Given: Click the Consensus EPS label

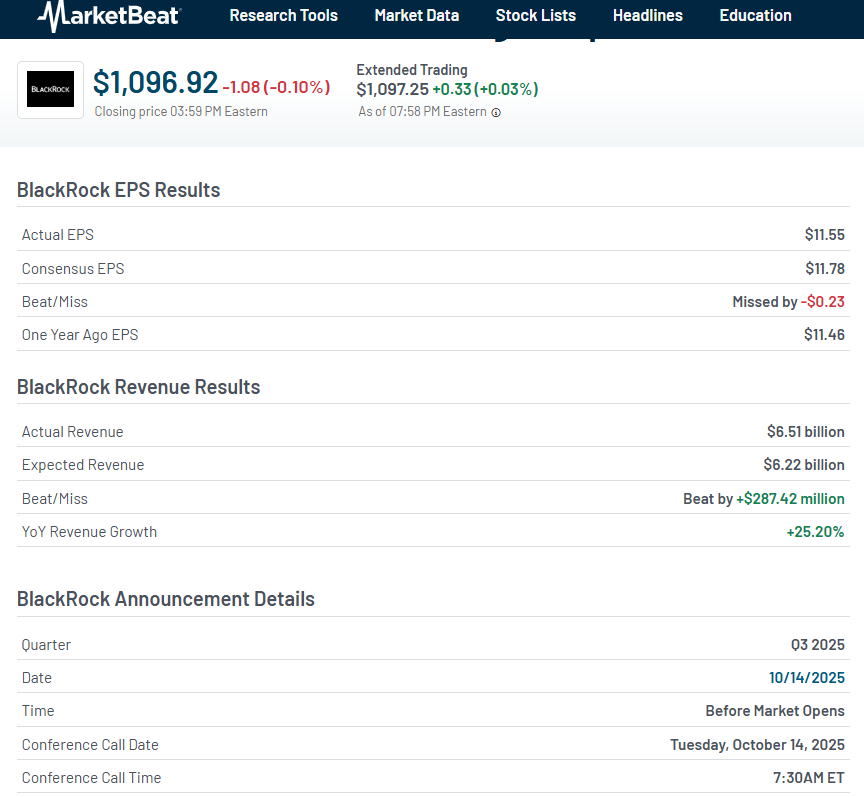Looking at the screenshot, I should point(73,268).
